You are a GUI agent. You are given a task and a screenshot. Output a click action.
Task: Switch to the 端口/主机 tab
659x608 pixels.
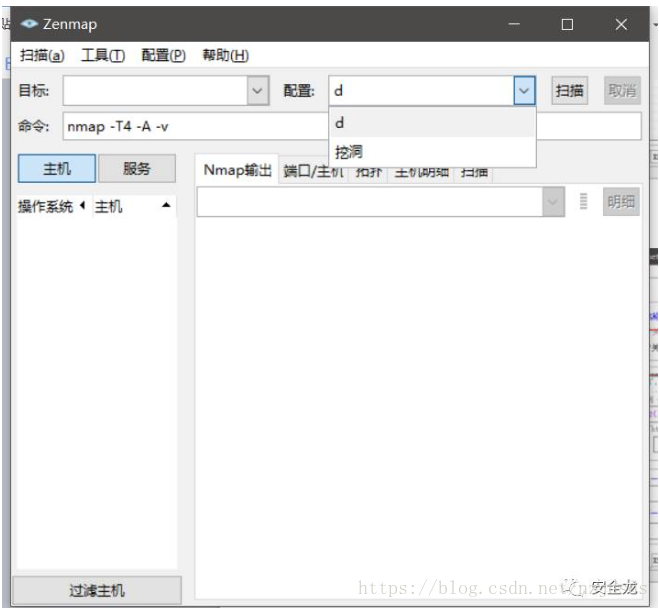[x=313, y=172]
